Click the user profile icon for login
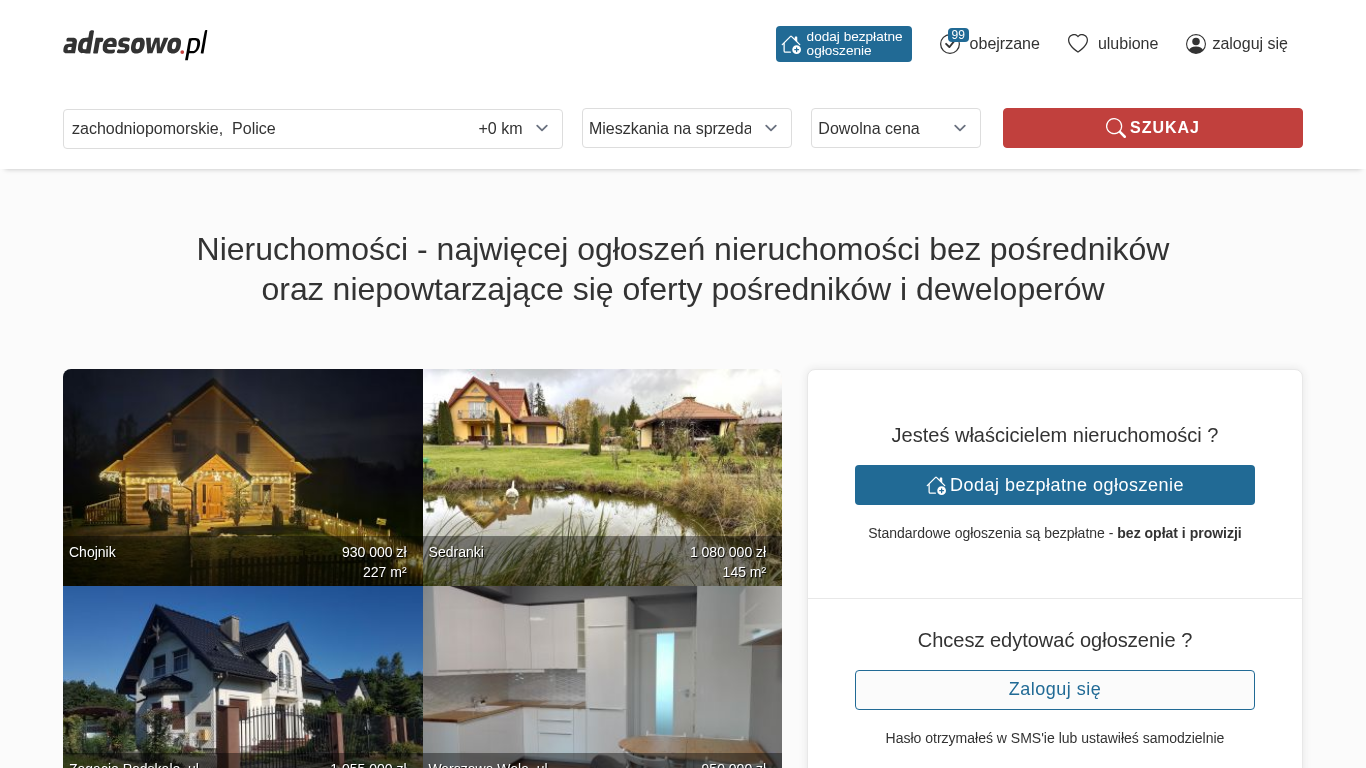Image resolution: width=1366 pixels, height=768 pixels. [x=1195, y=44]
